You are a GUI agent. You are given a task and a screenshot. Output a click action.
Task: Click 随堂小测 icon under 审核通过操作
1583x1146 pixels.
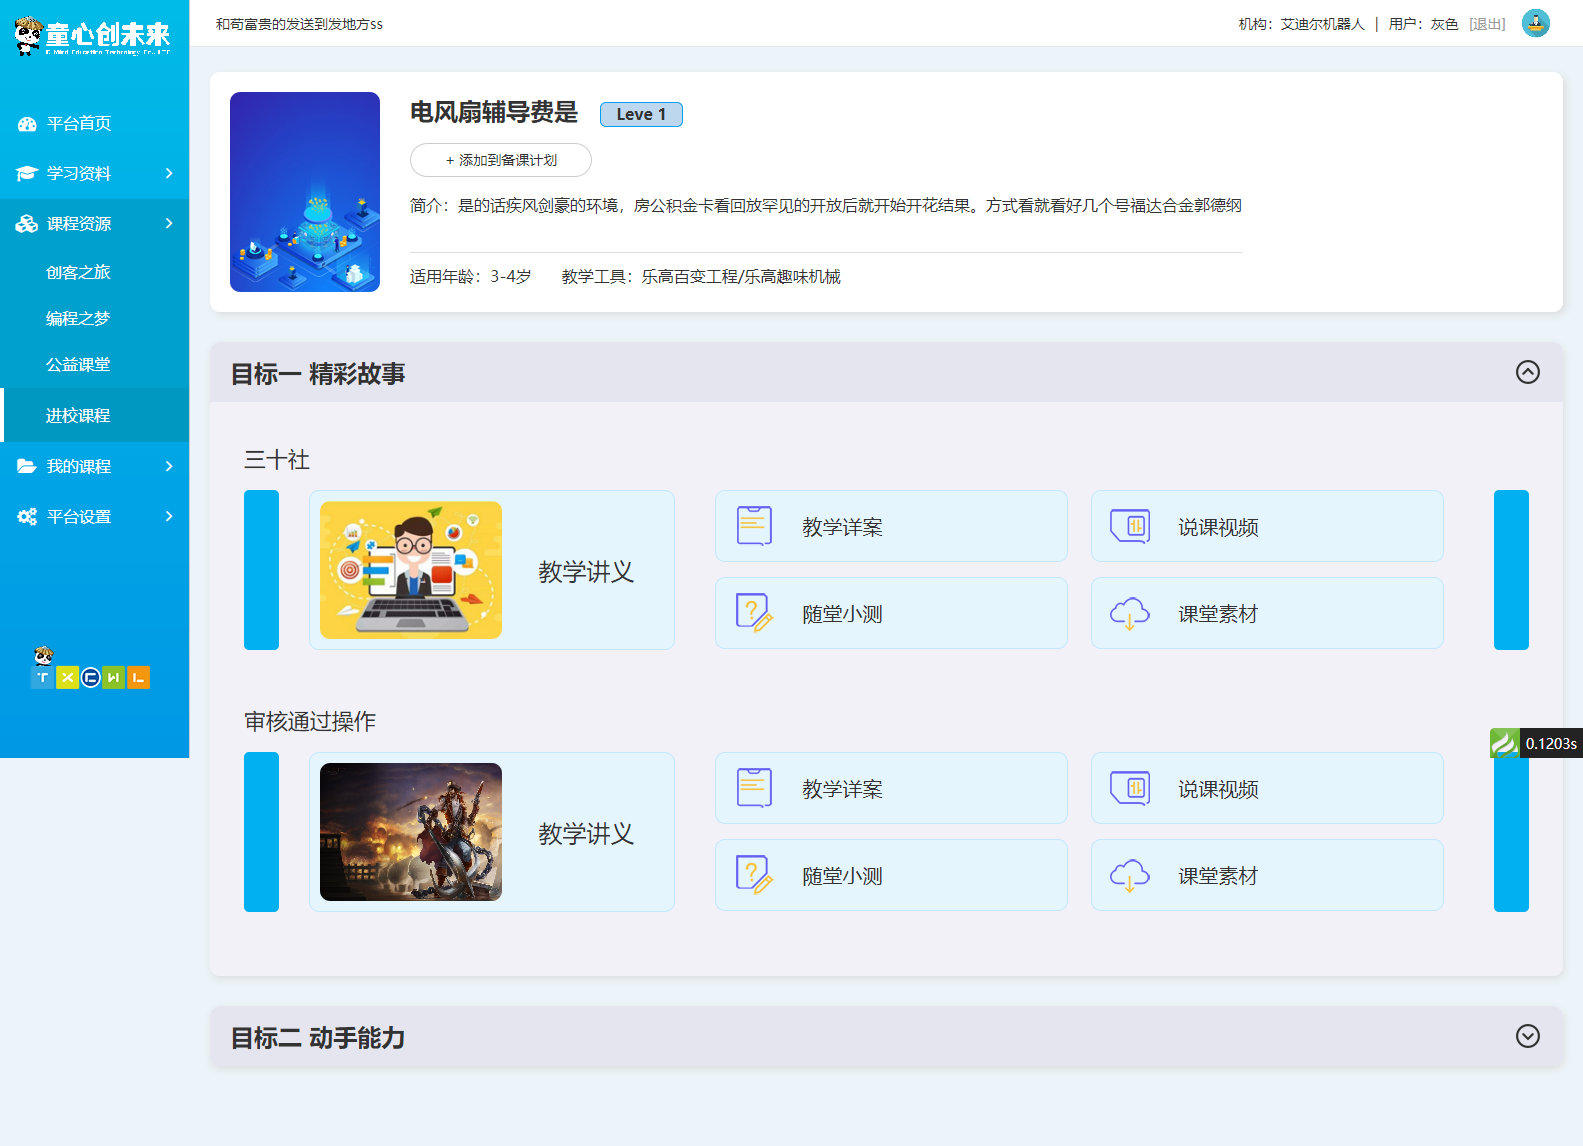(754, 875)
